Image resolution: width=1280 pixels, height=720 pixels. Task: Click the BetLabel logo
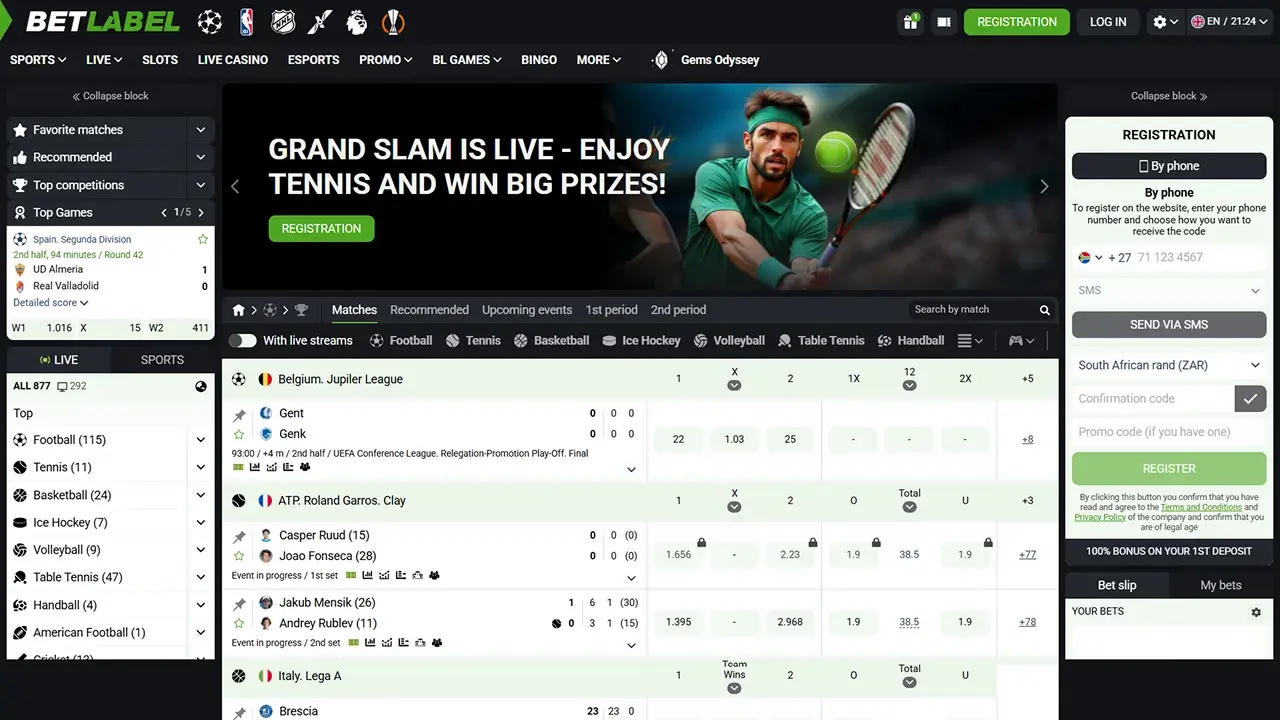pos(103,21)
